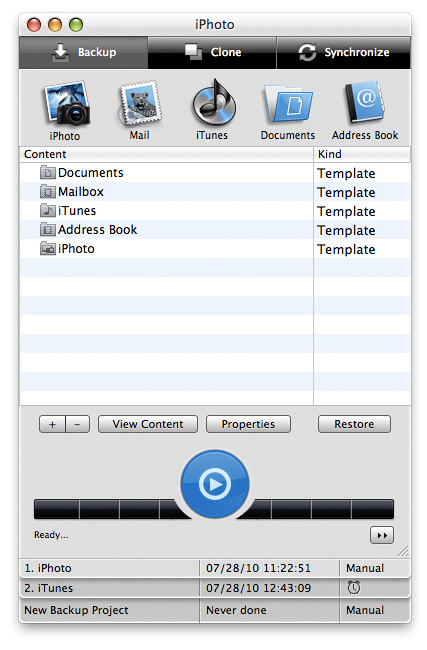The width and height of the screenshot is (427, 650).
Task: Add an item with the plus button
Action: pos(52,424)
